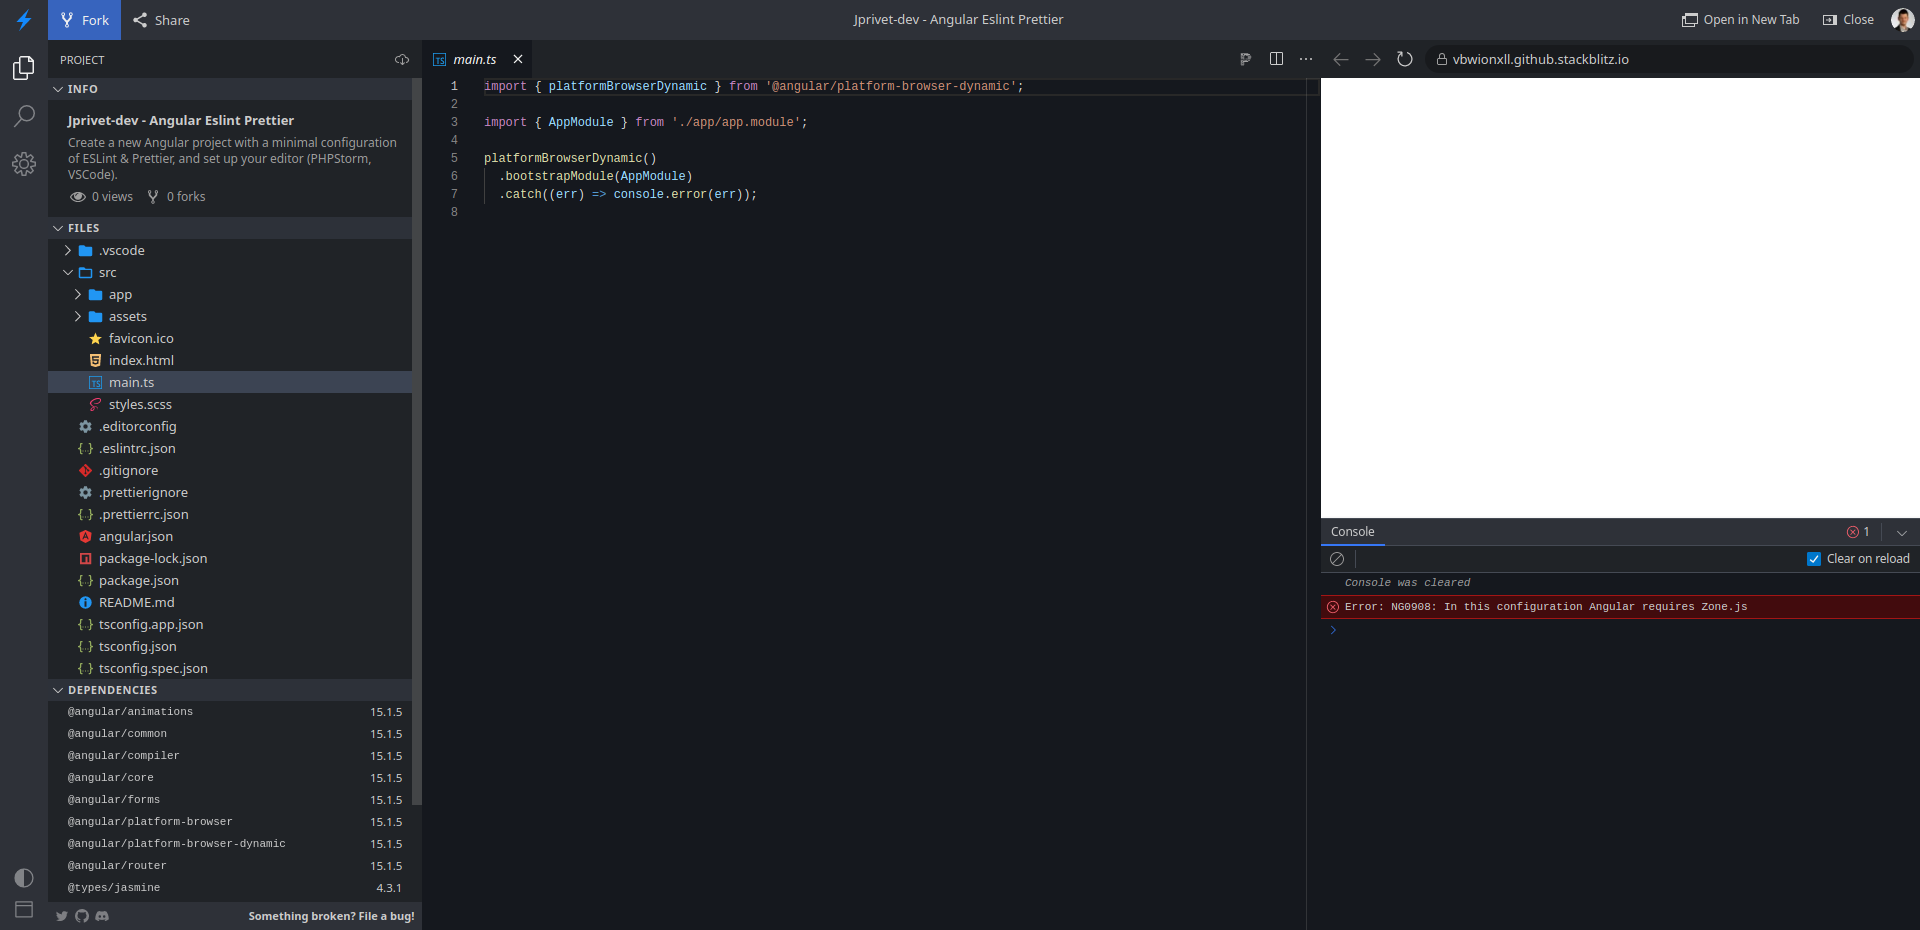Viewport: 1920px width, 930px height.
Task: Select the Console tab
Action: (1353, 532)
